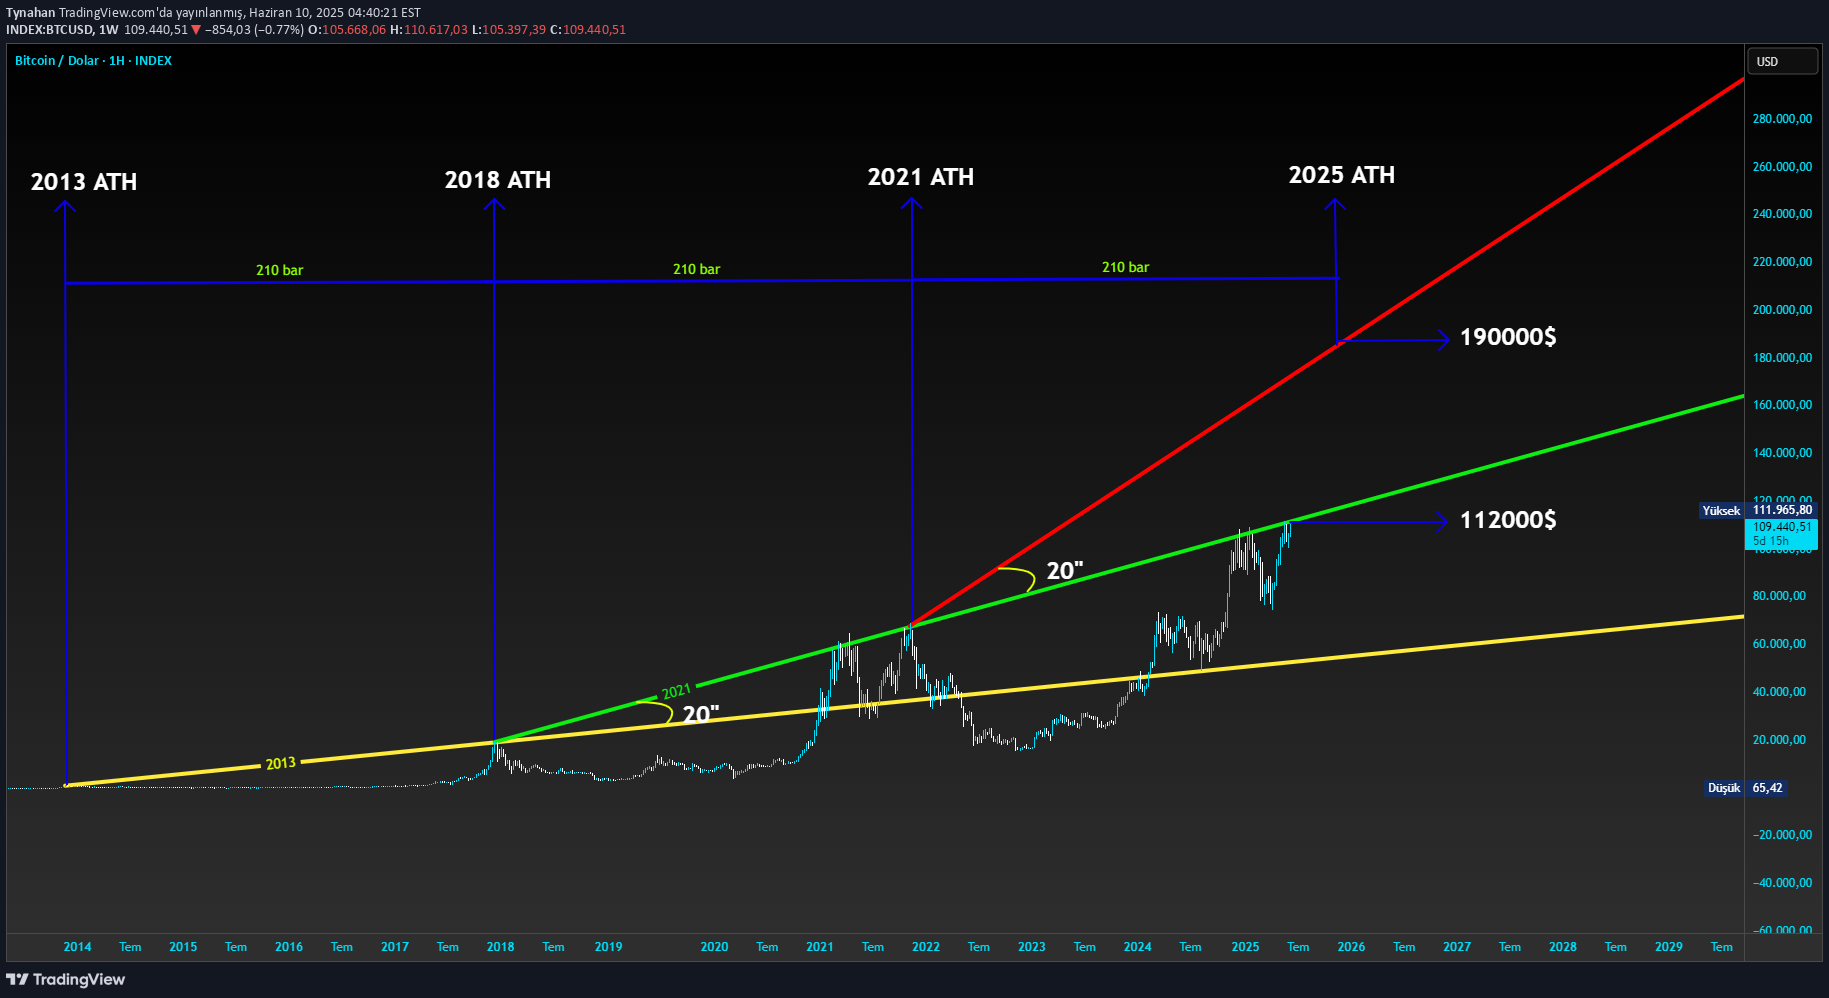
Task: Click the '2025 ATH' label
Action: [1342, 175]
